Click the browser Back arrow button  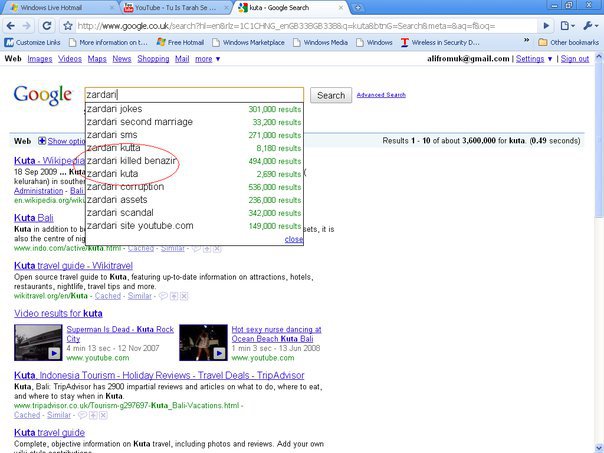pos(11,25)
